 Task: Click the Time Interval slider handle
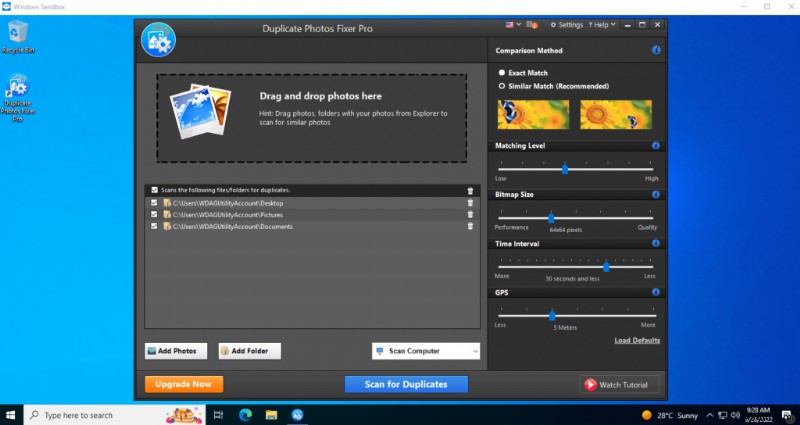coord(606,267)
